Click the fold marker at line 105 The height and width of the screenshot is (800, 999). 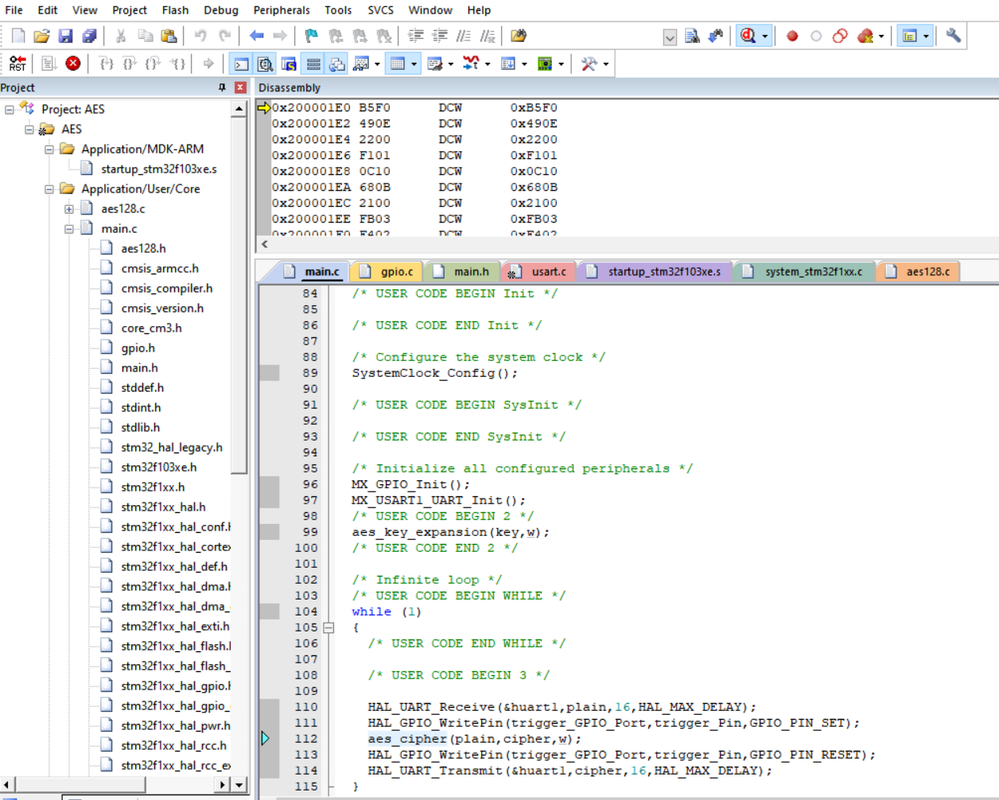click(328, 628)
